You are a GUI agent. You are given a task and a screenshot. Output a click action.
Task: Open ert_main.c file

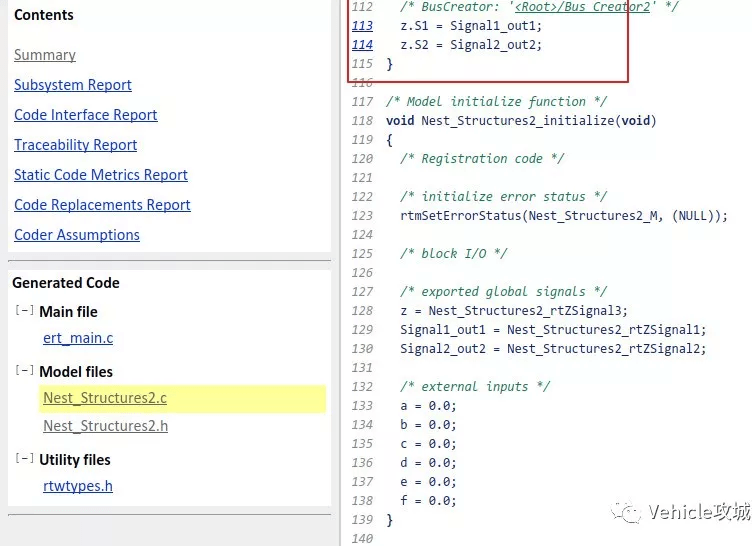[x=78, y=338]
